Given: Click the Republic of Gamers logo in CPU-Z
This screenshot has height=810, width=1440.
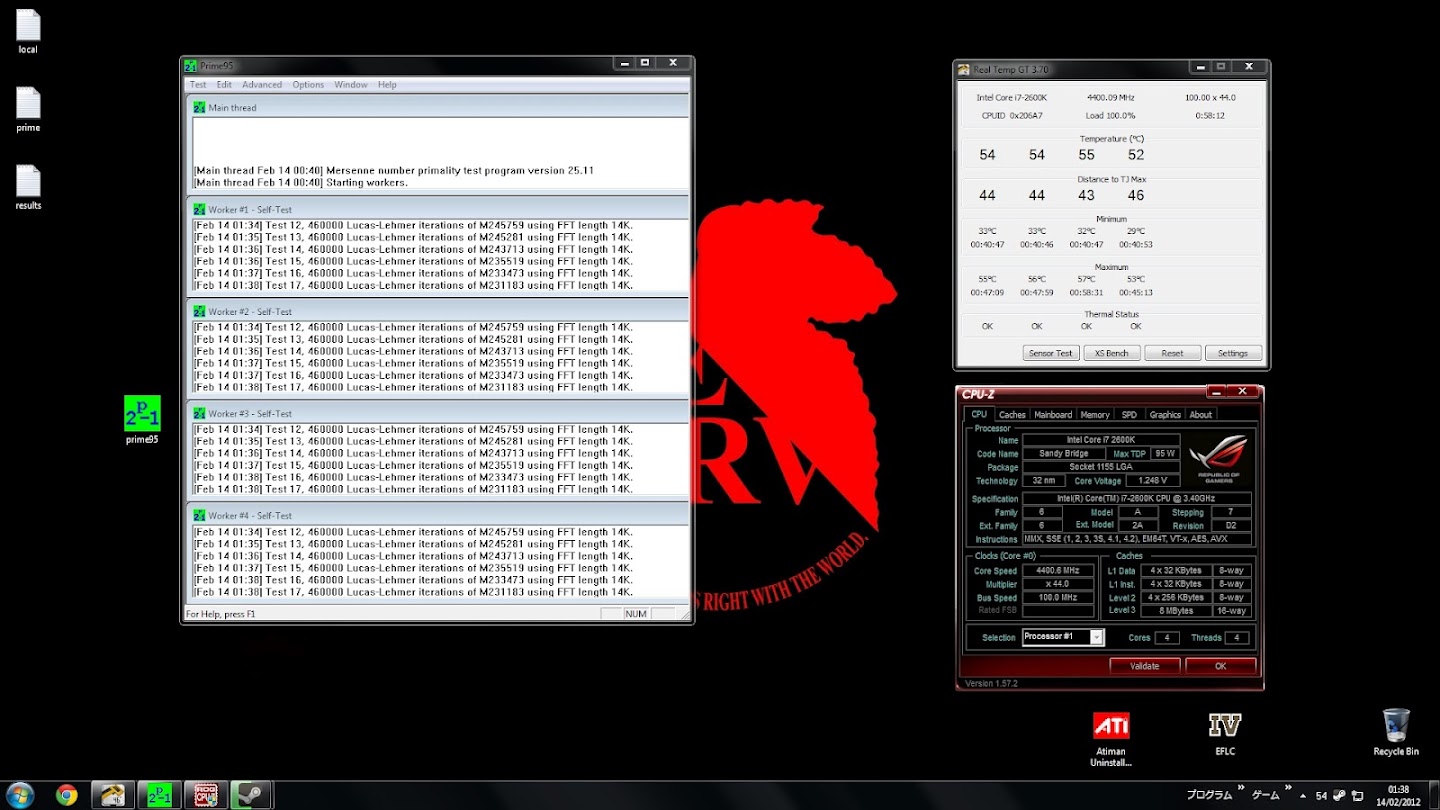Looking at the screenshot, I should tap(1218, 458).
